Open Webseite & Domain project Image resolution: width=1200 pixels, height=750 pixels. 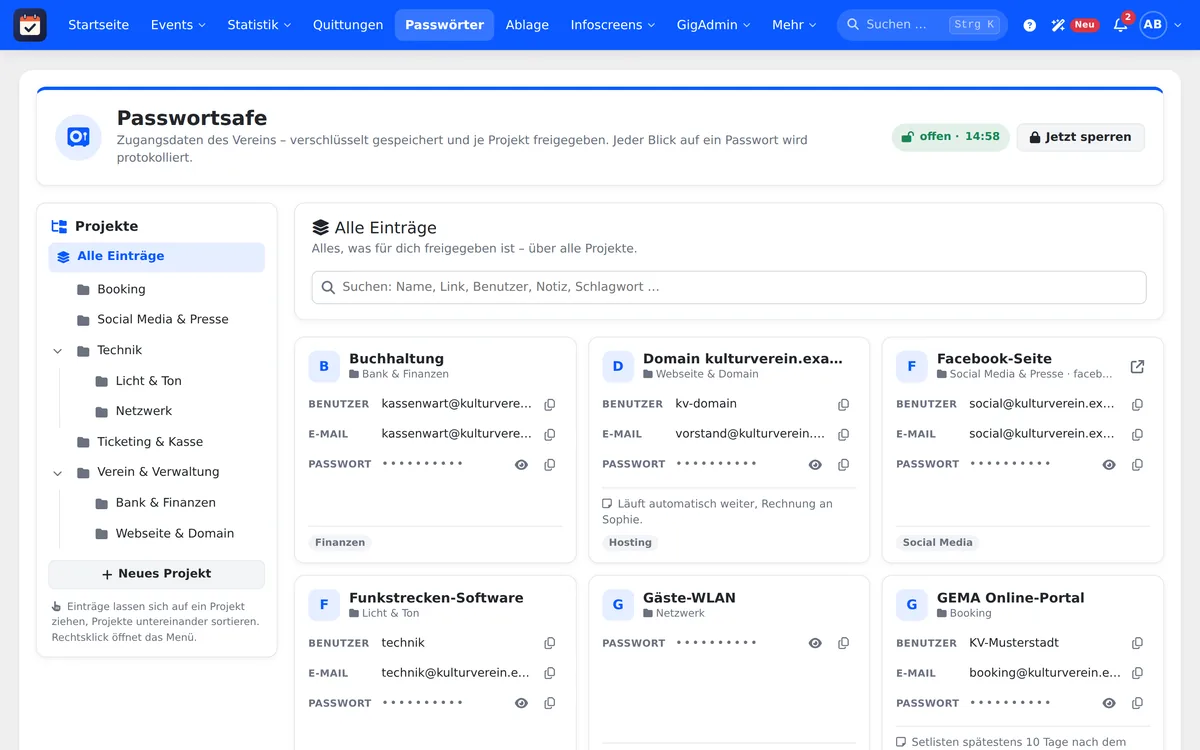(175, 534)
